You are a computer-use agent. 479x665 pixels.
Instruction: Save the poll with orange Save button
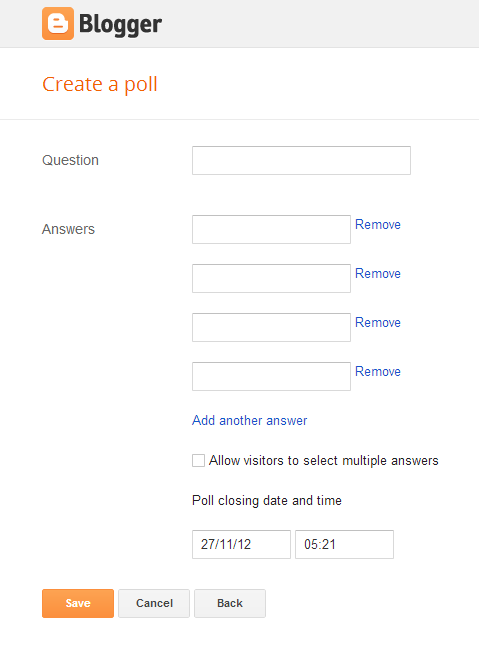tap(78, 603)
